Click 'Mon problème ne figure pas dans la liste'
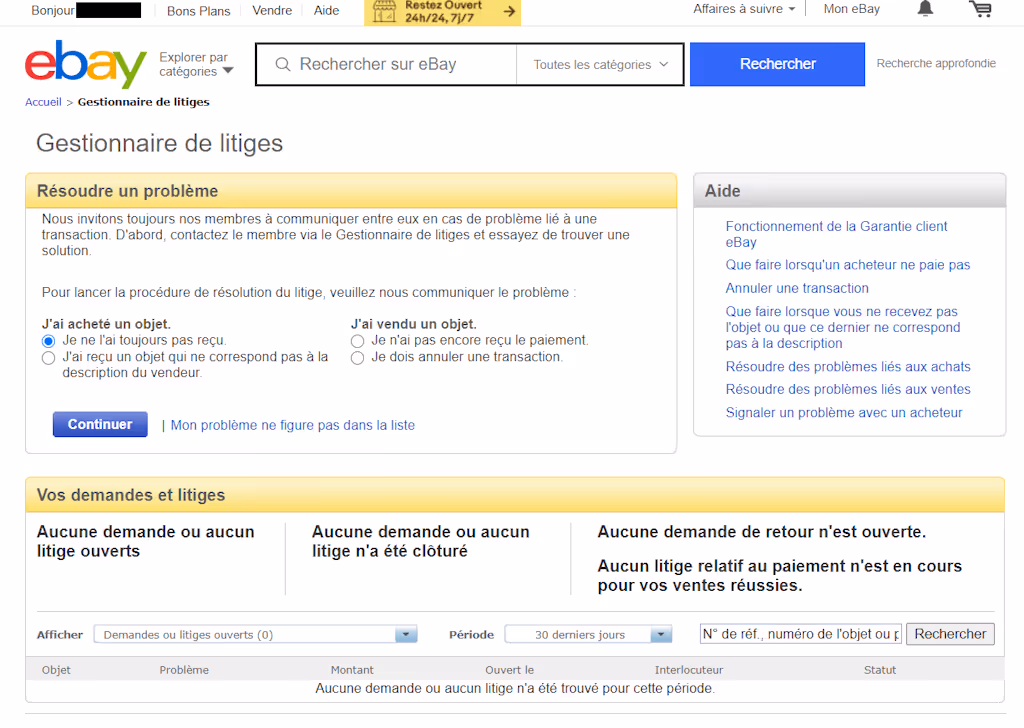 pos(292,425)
